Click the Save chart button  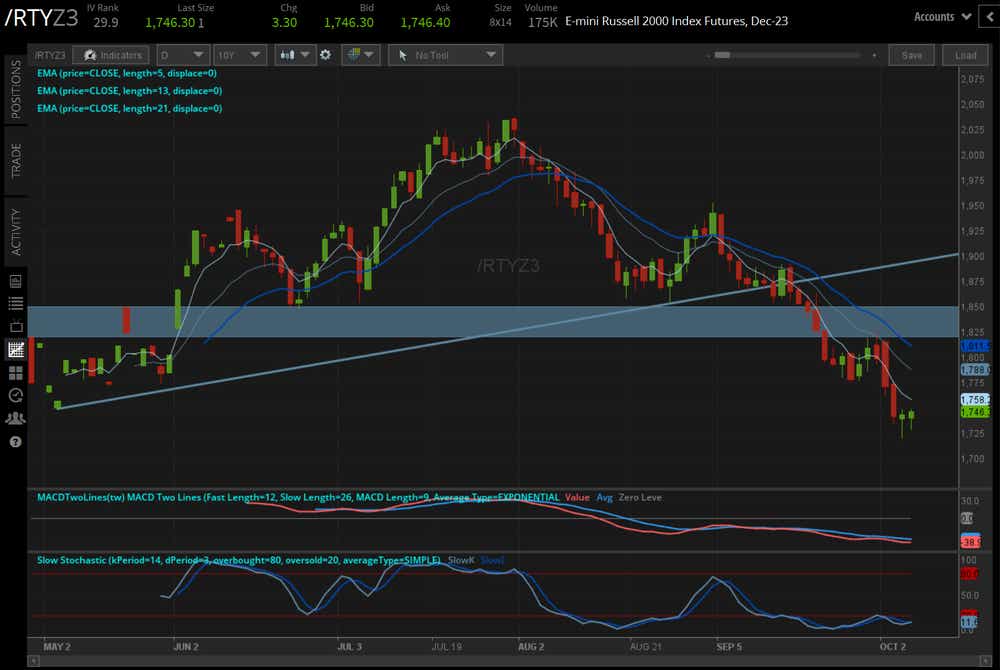tap(911, 55)
